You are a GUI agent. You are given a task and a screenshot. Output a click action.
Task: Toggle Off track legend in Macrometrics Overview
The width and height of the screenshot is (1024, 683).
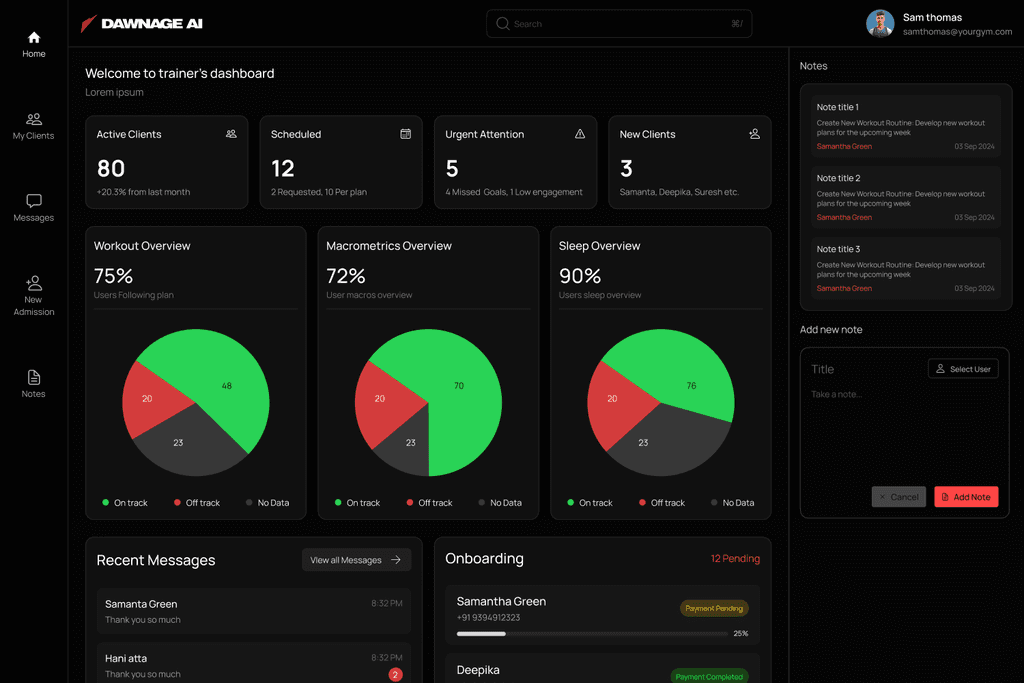click(x=429, y=503)
